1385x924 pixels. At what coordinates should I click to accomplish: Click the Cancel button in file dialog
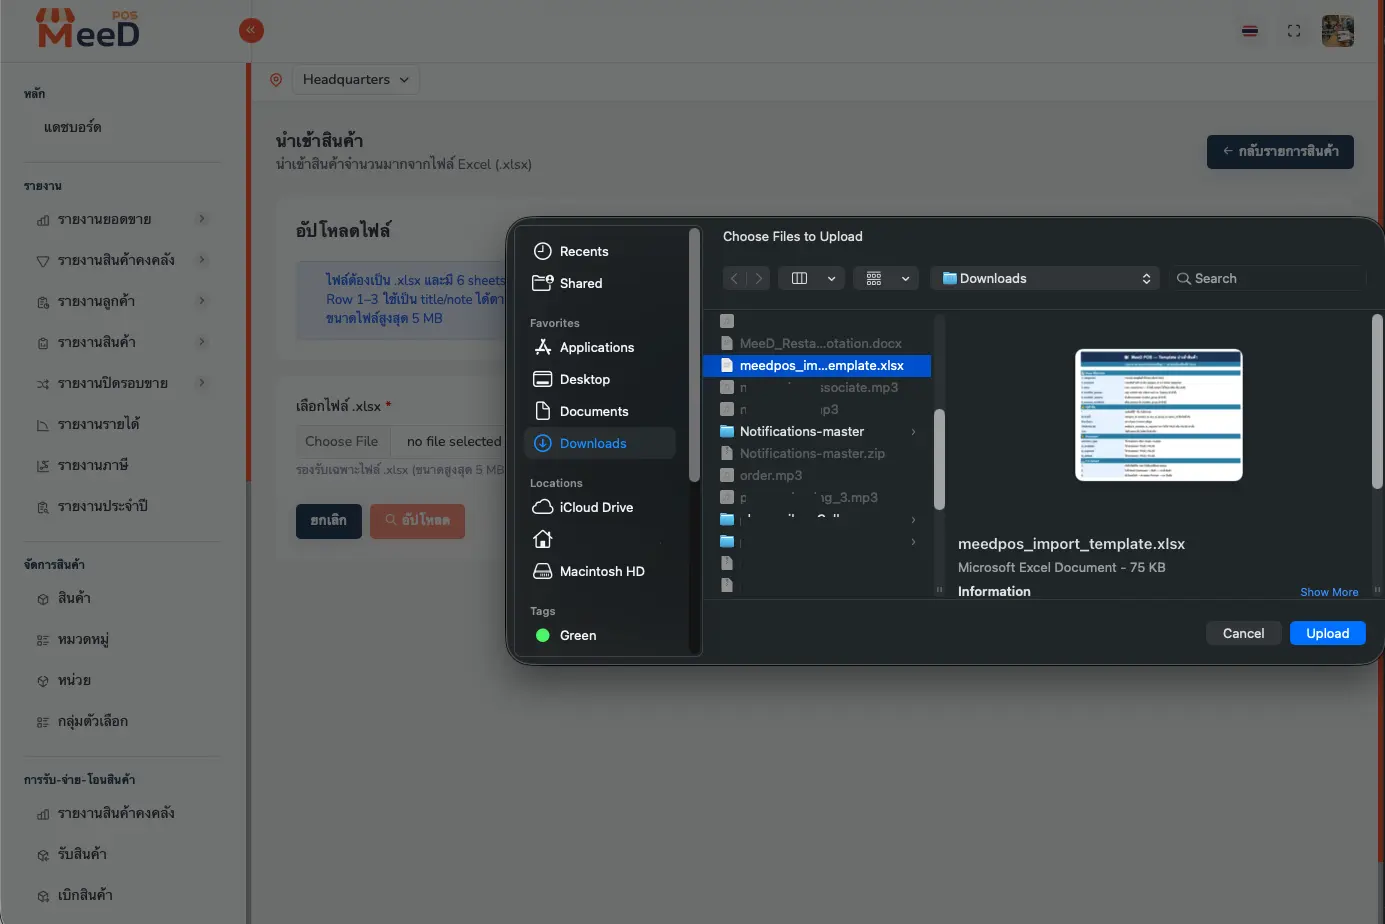[x=1243, y=634]
